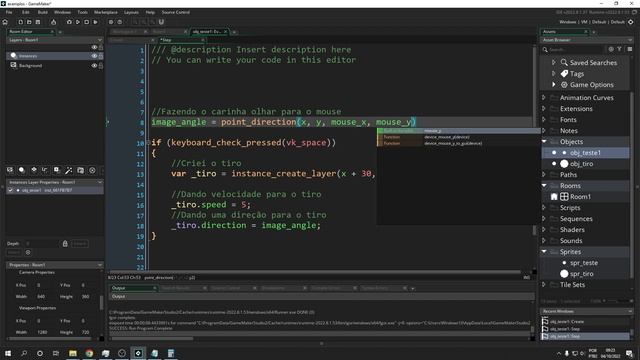This screenshot has width=640, height=360.
Task: Create a new path layer icon
Action: tap(45, 170)
